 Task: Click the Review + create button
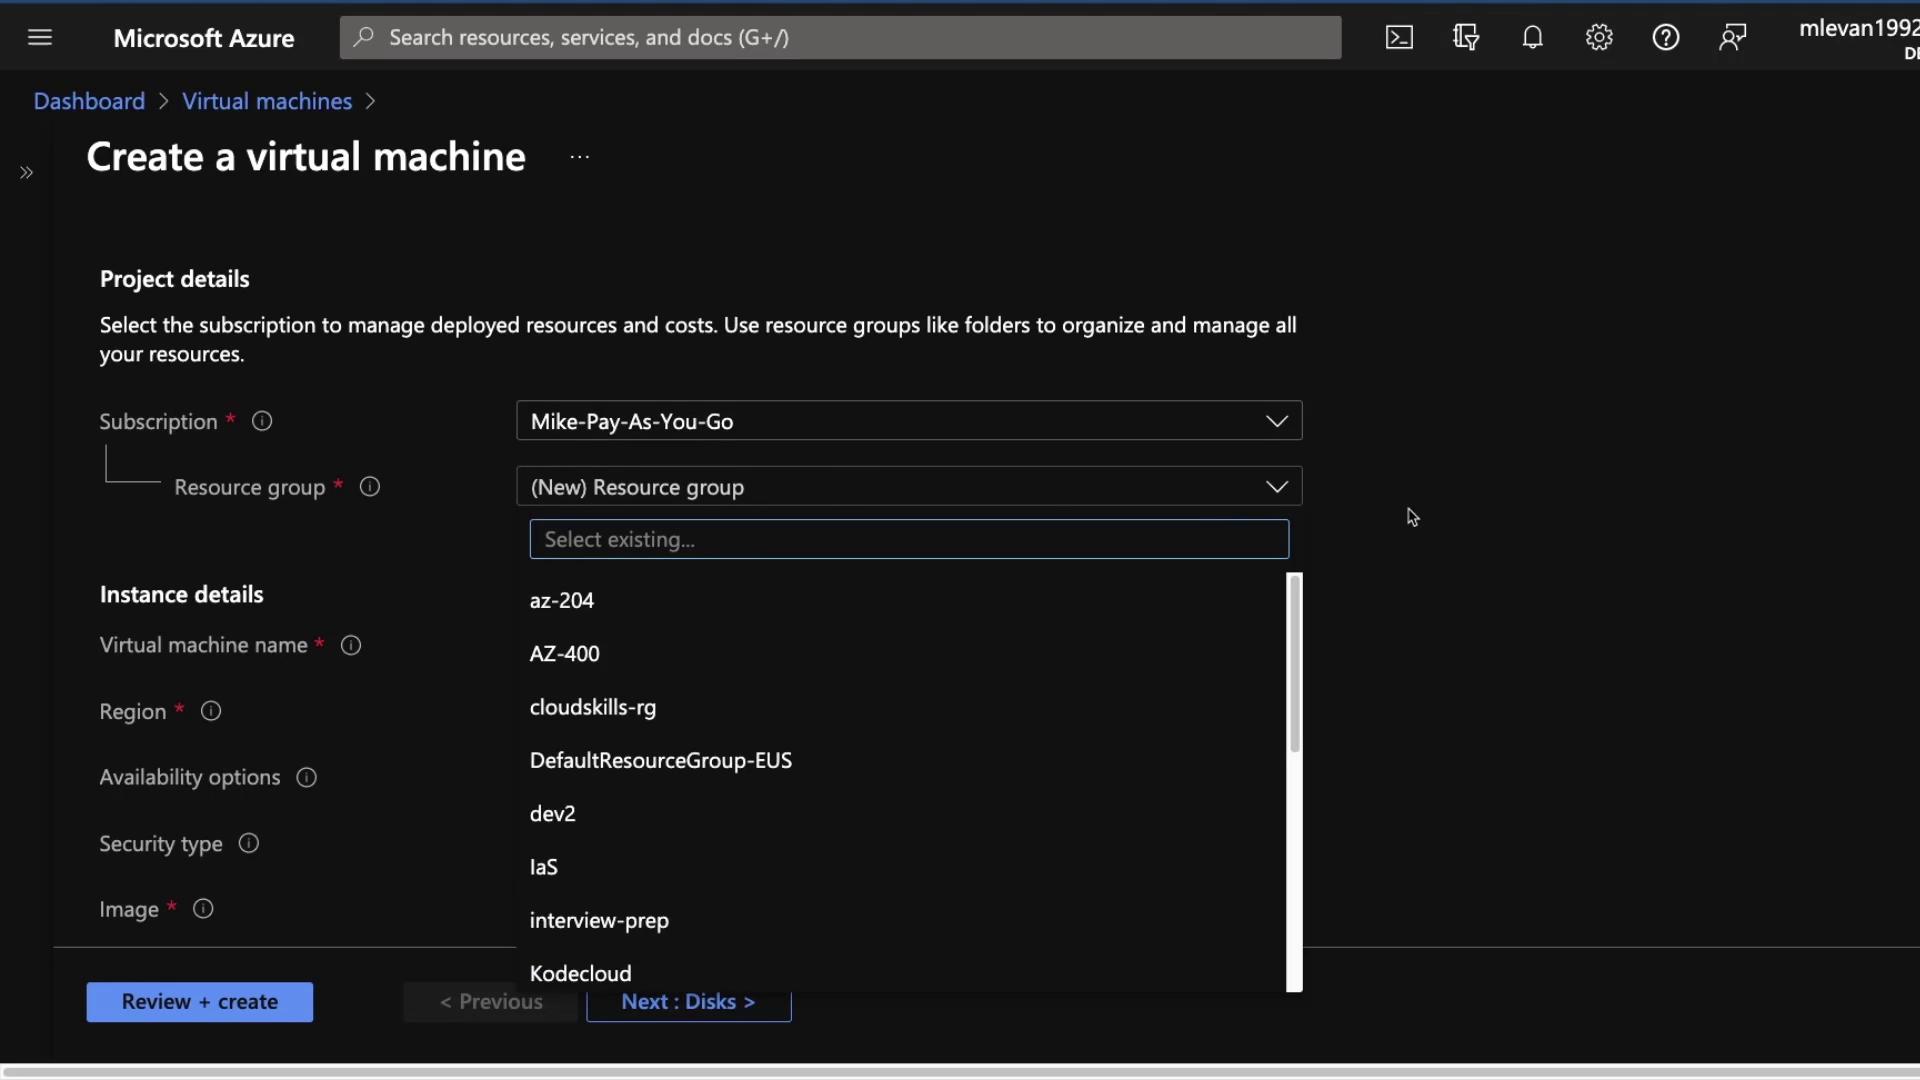tap(199, 1002)
